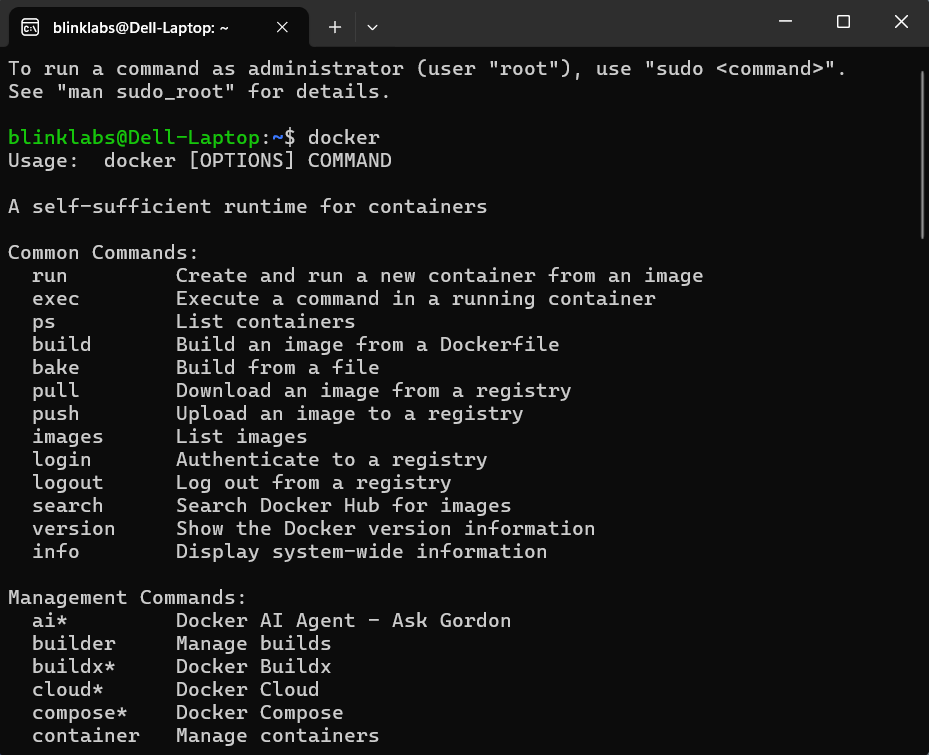Click the 'cloud*' Docker Cloud entry
Screen dimensions: 929x755
click(66, 689)
